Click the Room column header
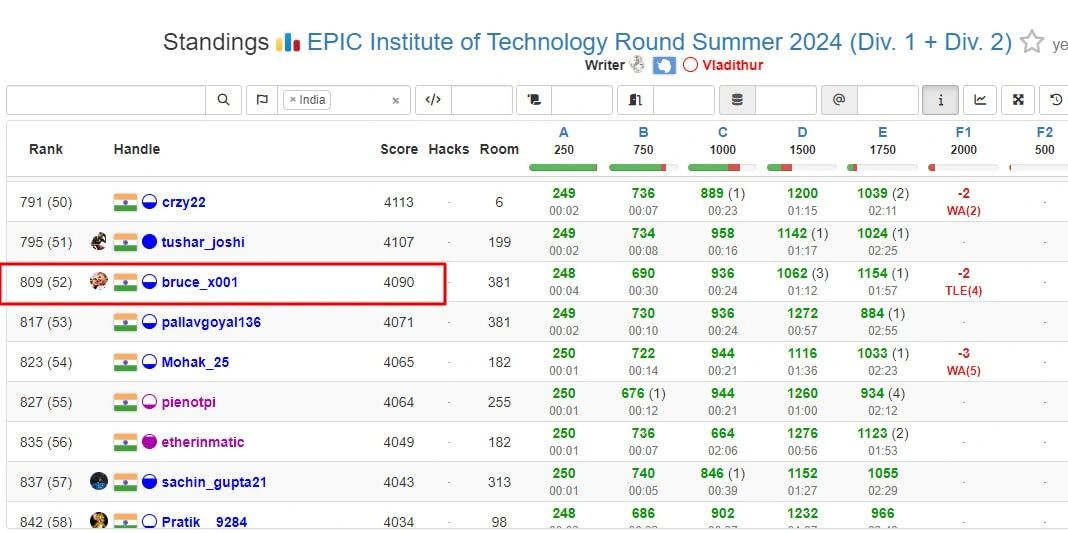This screenshot has height=533, width=1068. point(499,149)
